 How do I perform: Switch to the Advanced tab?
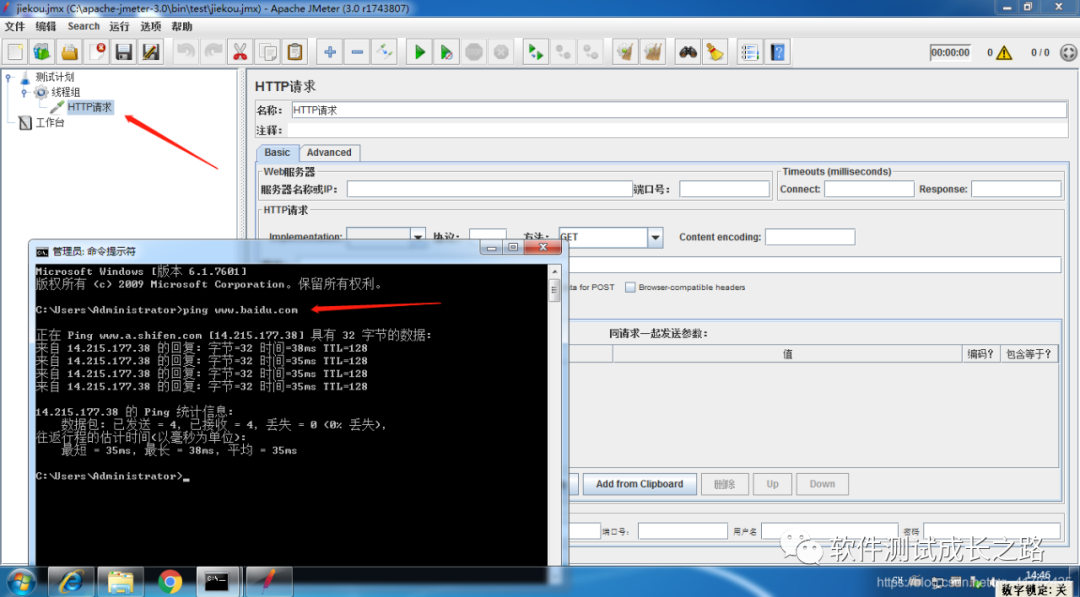point(329,153)
